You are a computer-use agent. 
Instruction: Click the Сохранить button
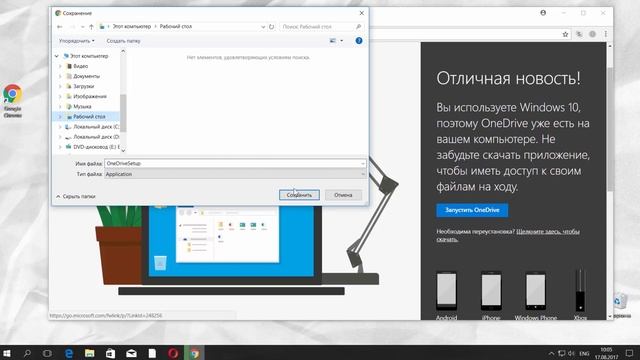(x=299, y=195)
